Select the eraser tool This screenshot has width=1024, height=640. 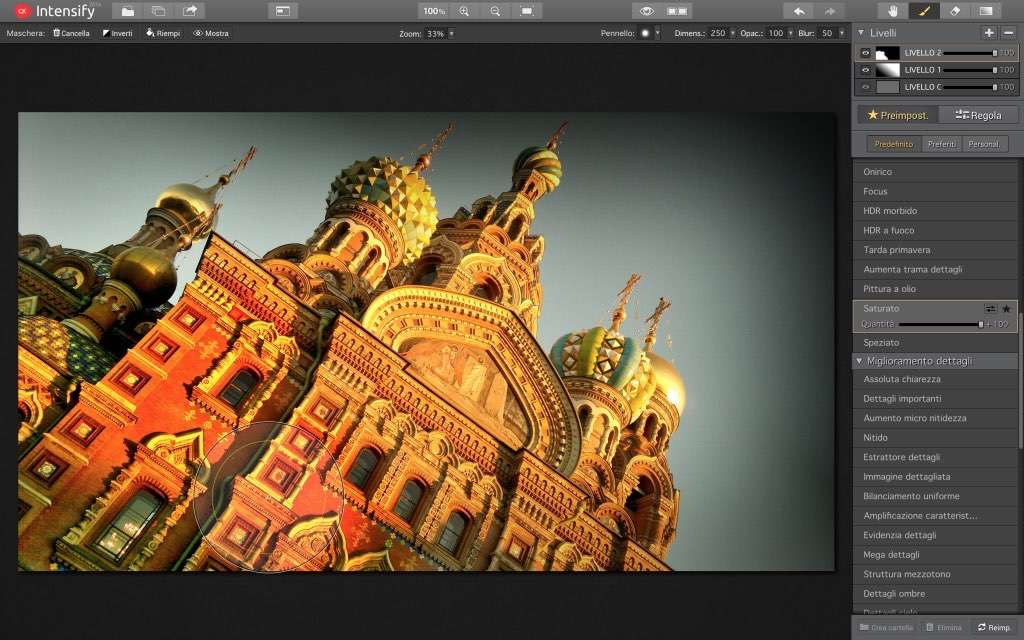point(955,11)
